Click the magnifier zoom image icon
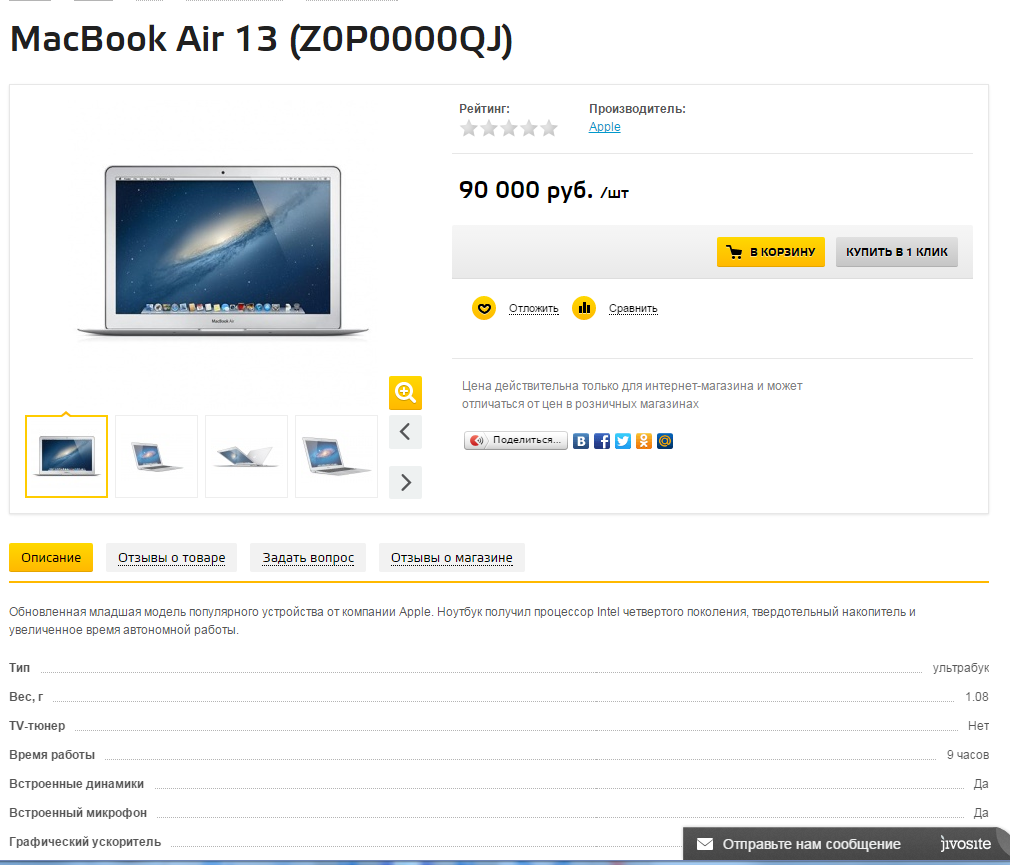 (x=405, y=392)
